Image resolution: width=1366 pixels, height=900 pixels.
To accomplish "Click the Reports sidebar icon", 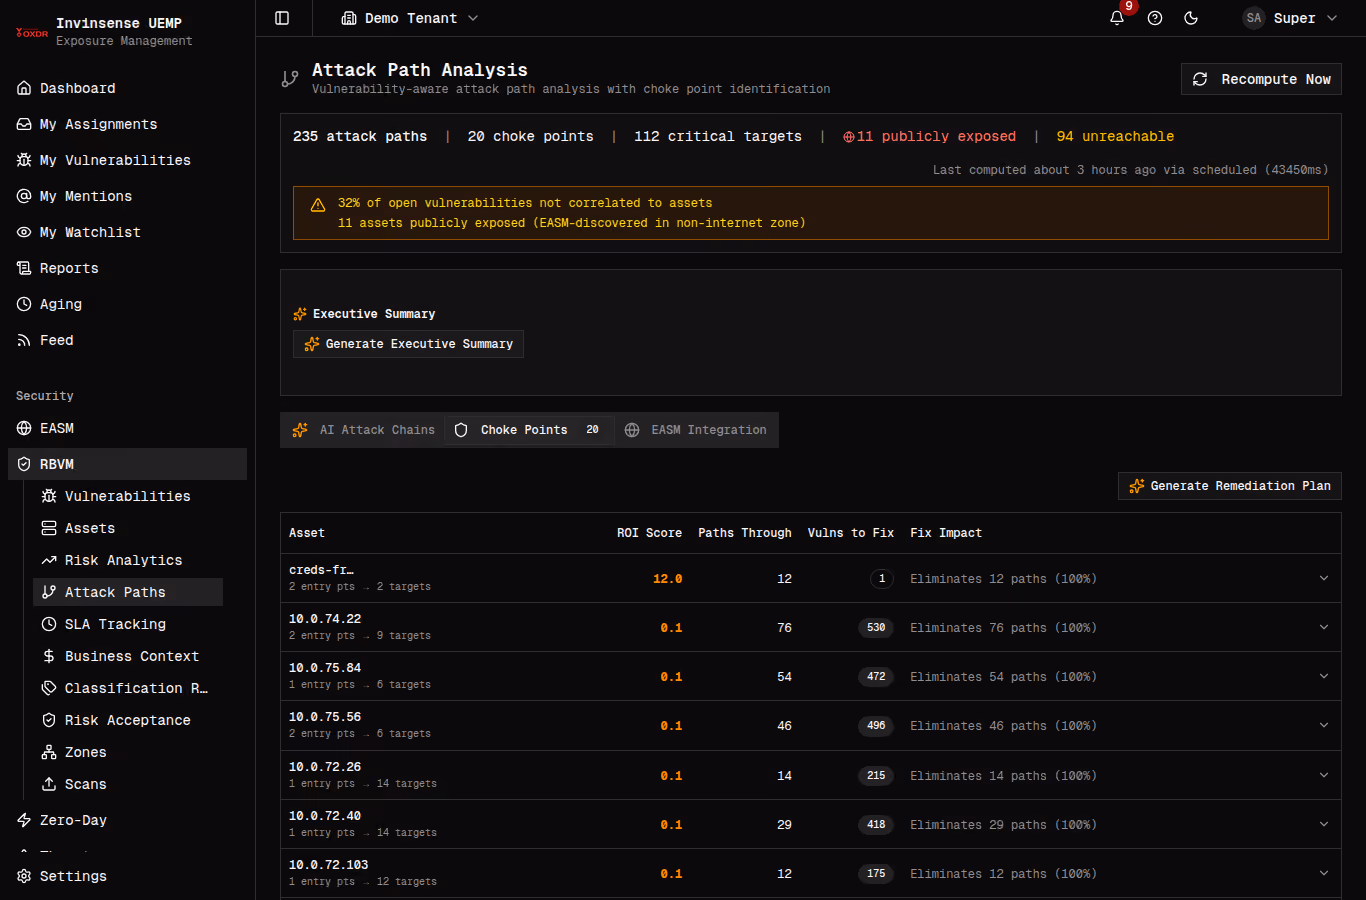I will click(24, 268).
